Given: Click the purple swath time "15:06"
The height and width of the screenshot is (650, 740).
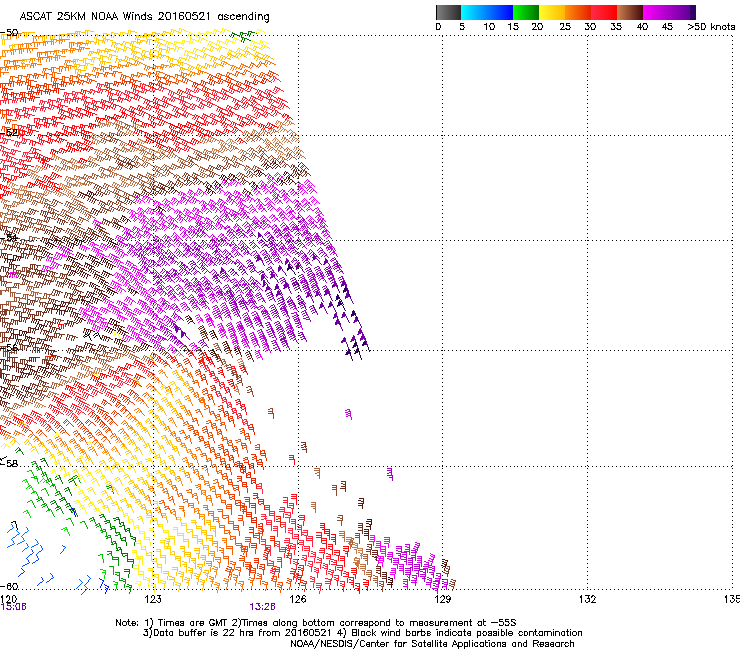Looking at the screenshot, I should (13, 607).
